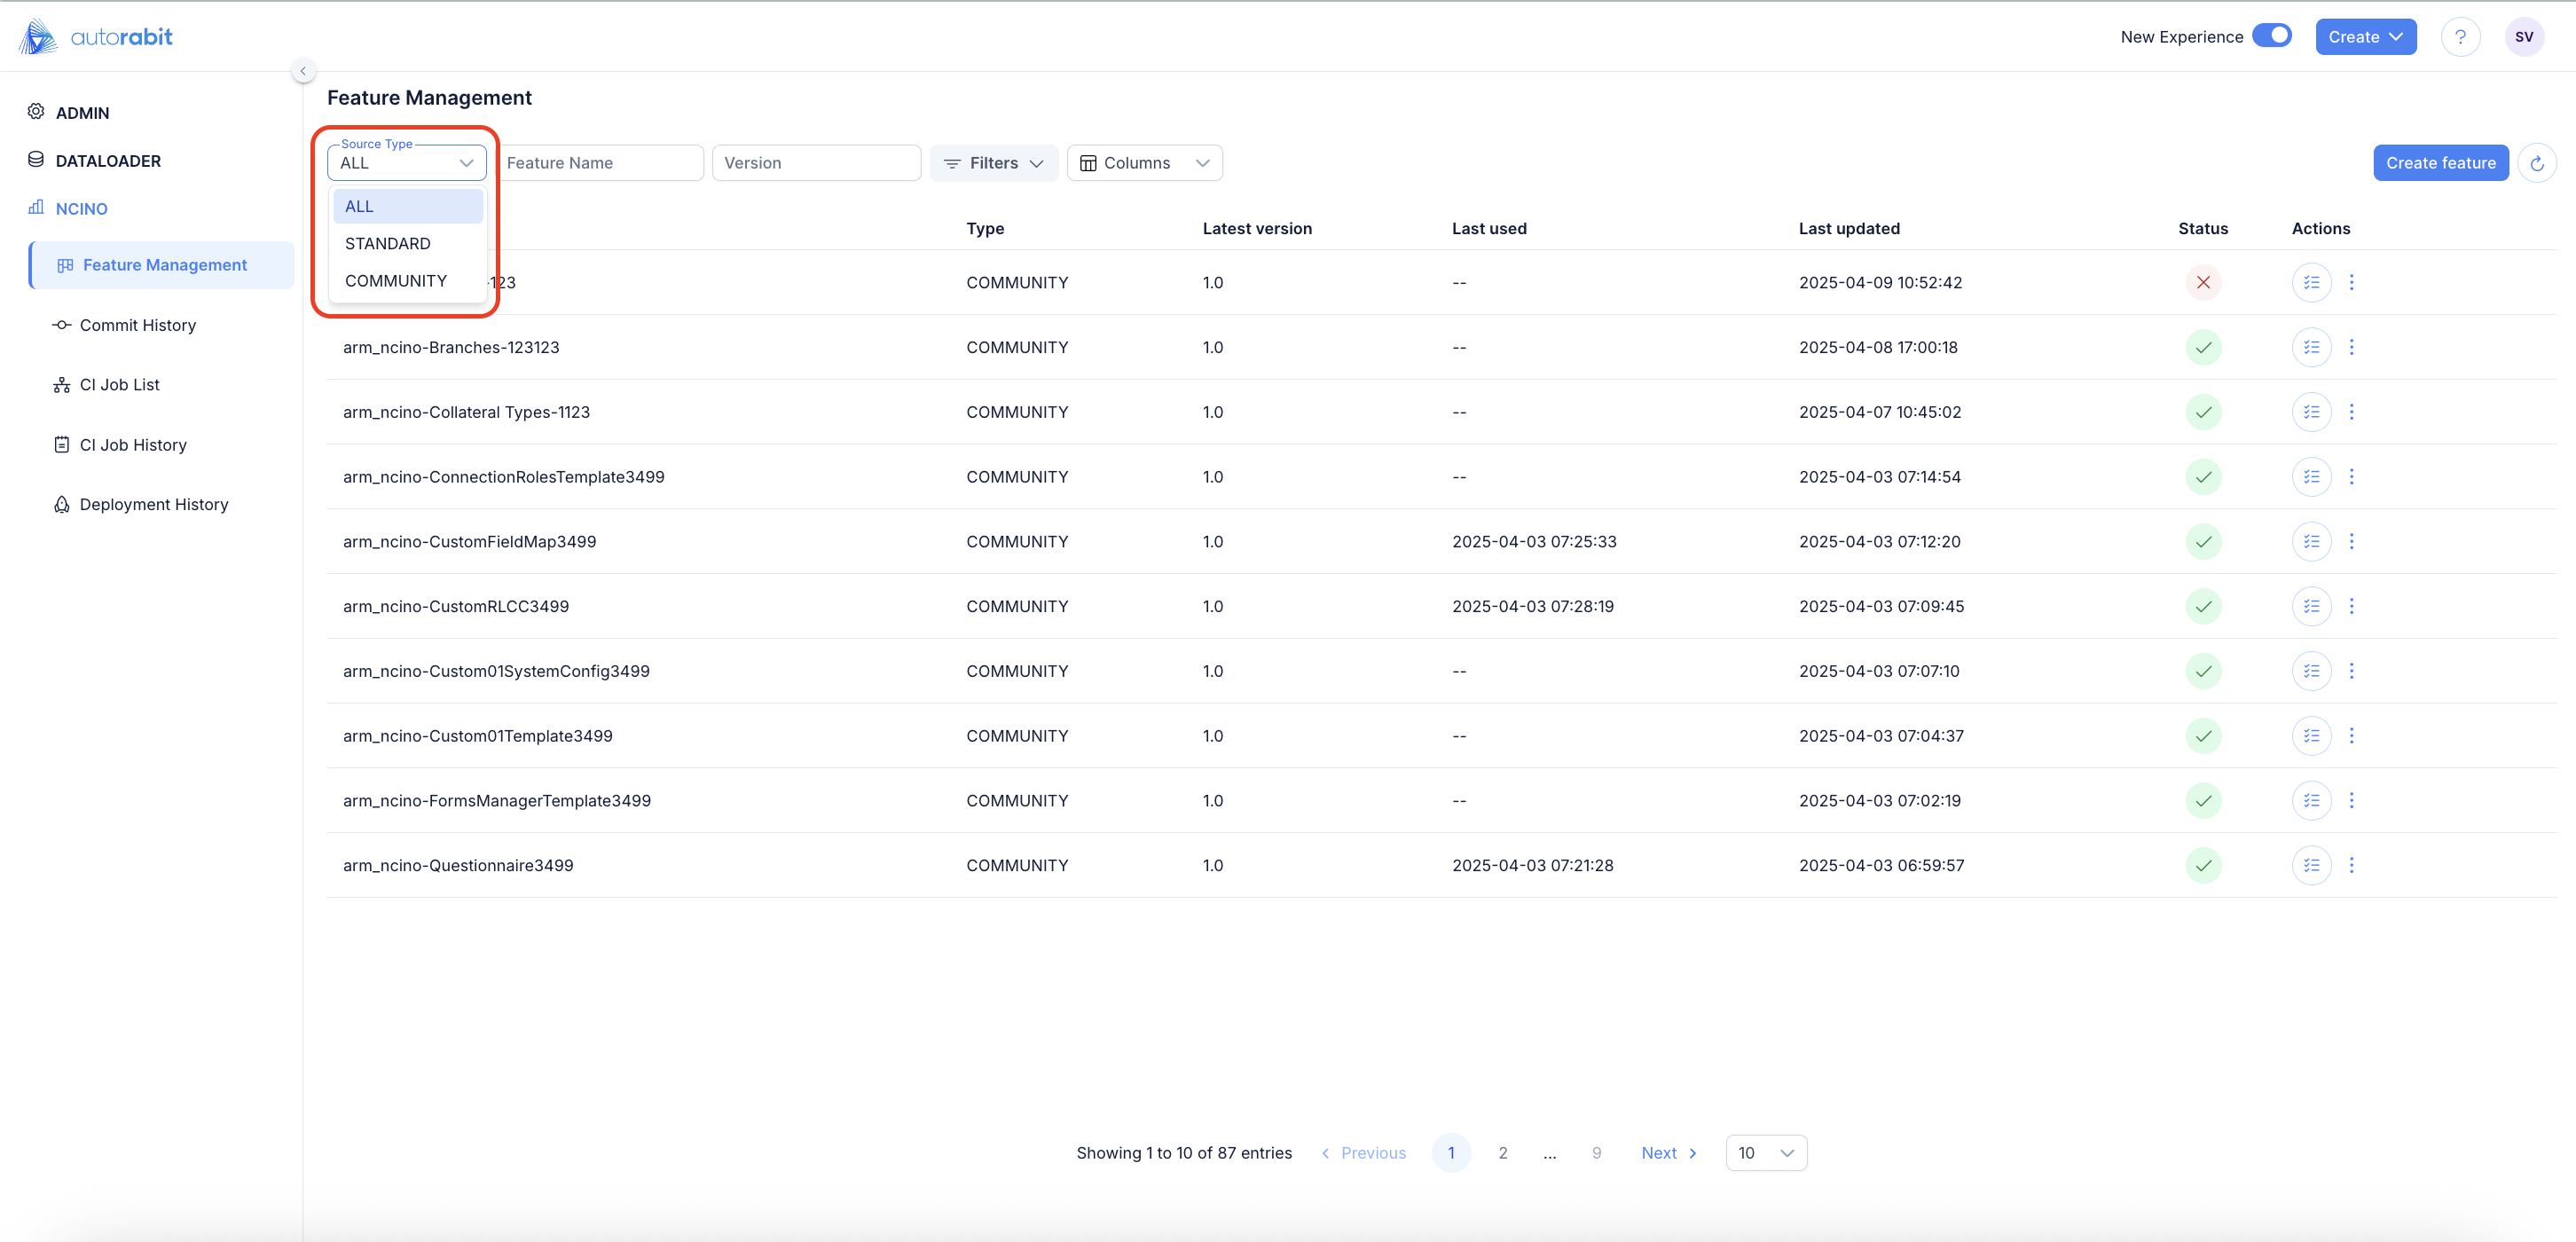
Task: Choose COMMUNITY in the Source Type list
Action: (x=396, y=281)
